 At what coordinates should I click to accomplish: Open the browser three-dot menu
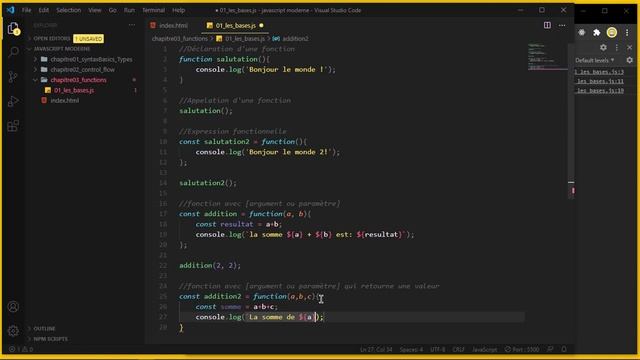pos(627,33)
